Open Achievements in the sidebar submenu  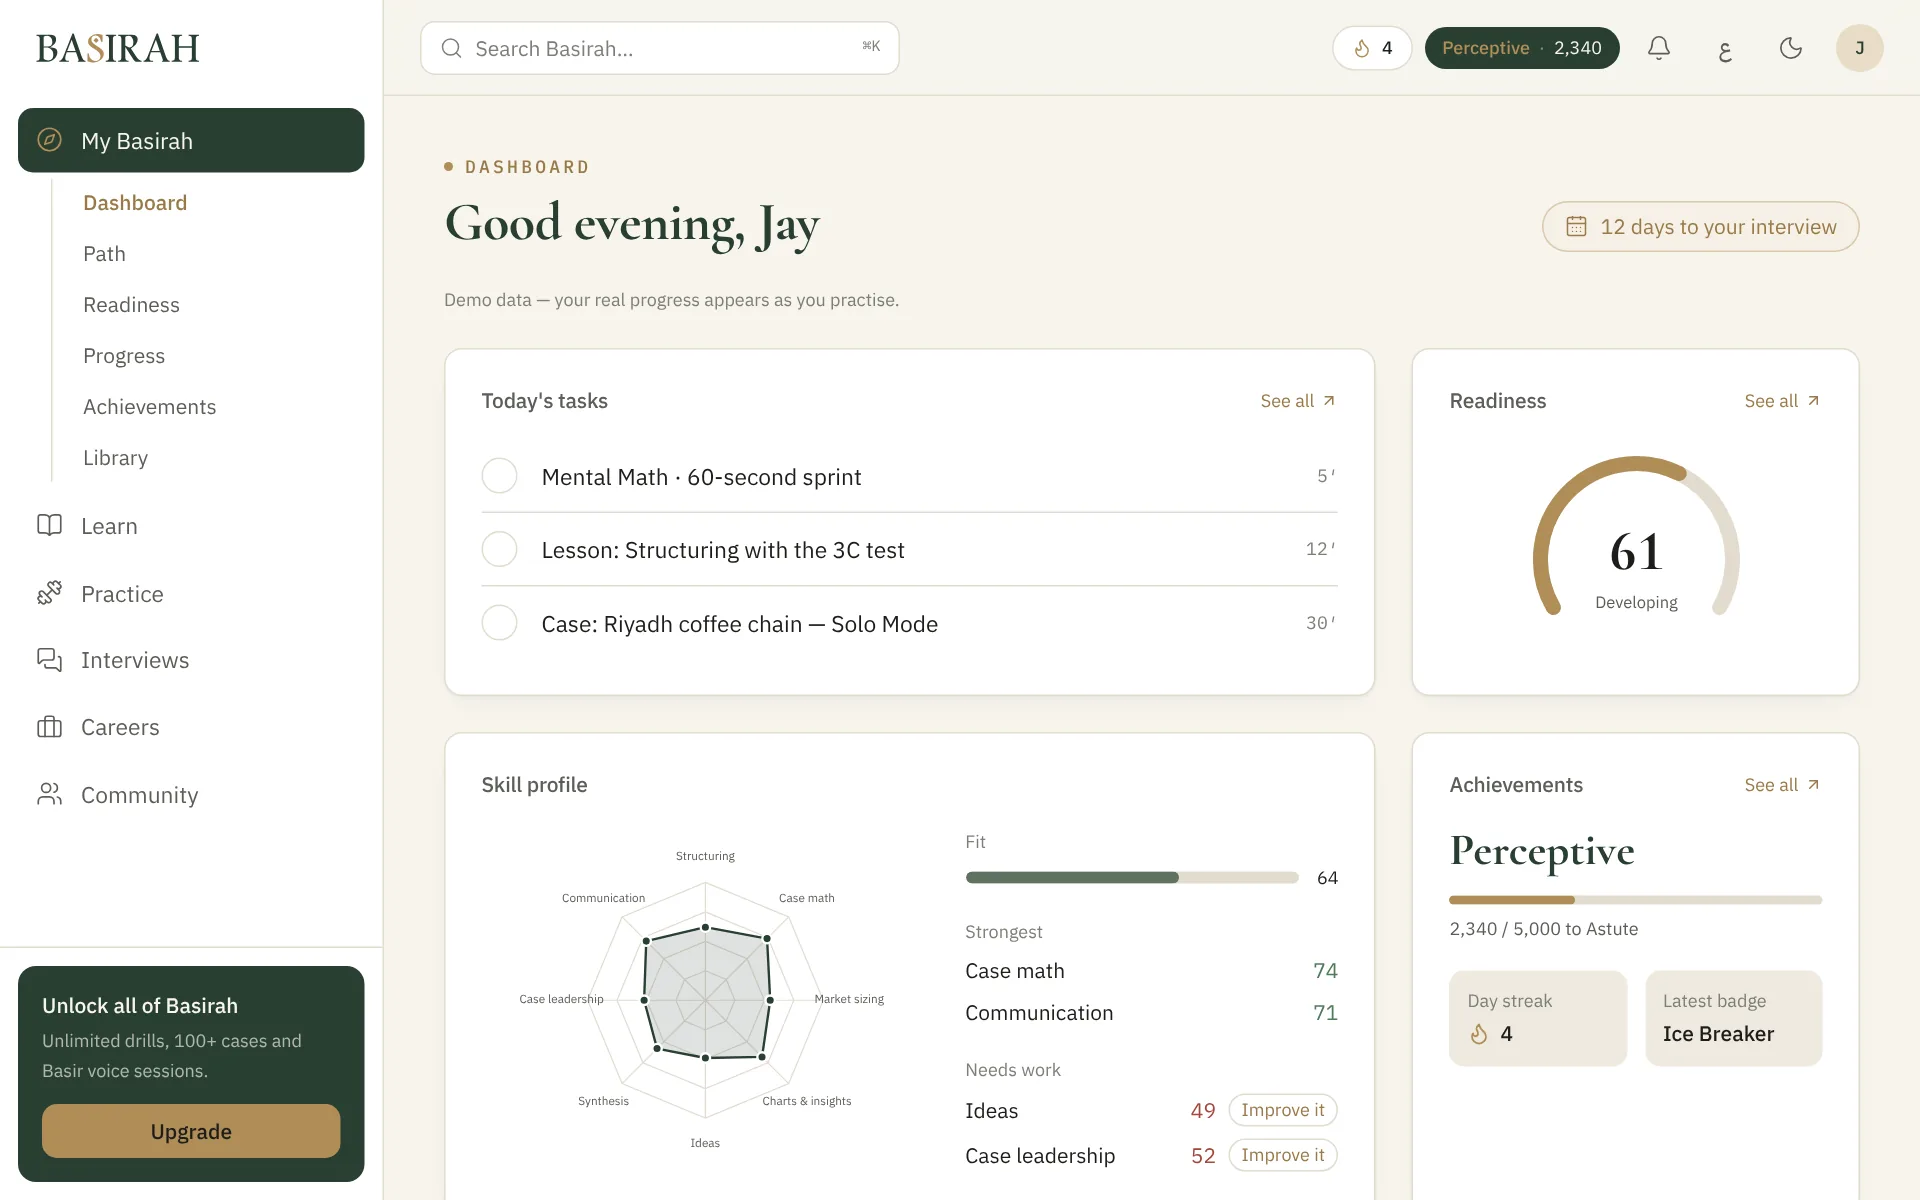coord(149,407)
